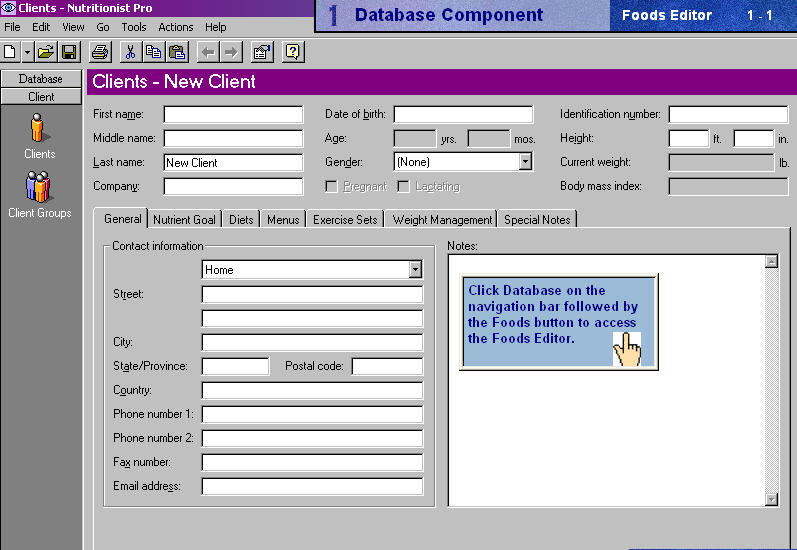The image size is (797, 550).
Task: Open the Tools menu
Action: pos(134,27)
